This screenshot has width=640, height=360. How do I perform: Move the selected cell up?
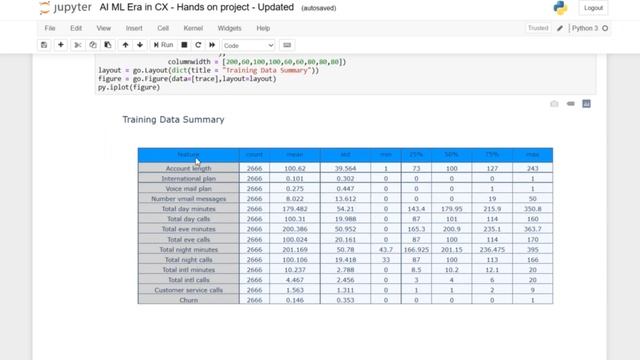click(x=125, y=45)
